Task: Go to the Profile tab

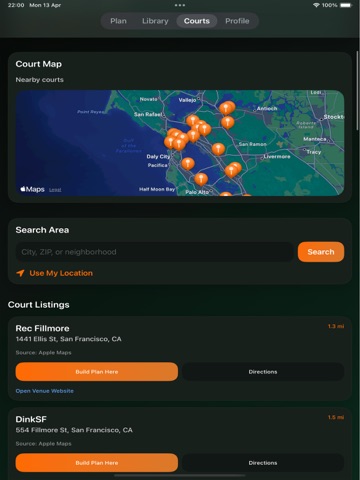Action: click(x=237, y=21)
